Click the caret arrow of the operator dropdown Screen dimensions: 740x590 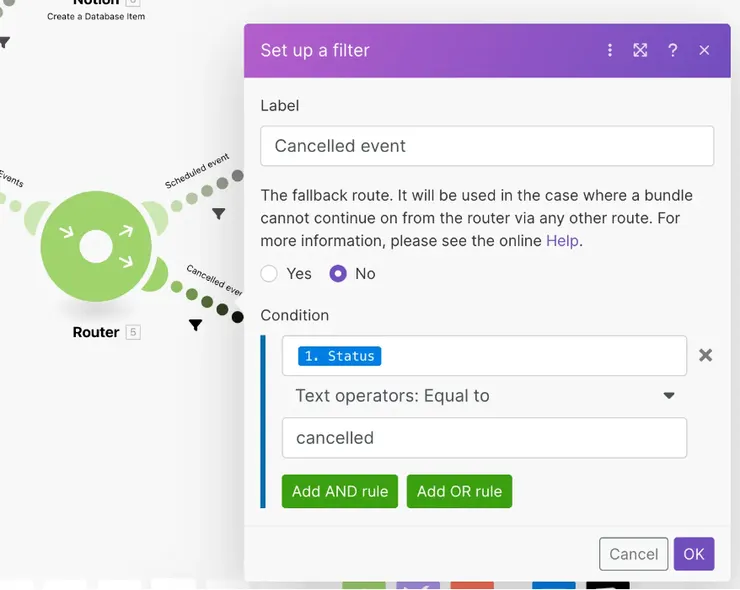(x=669, y=396)
